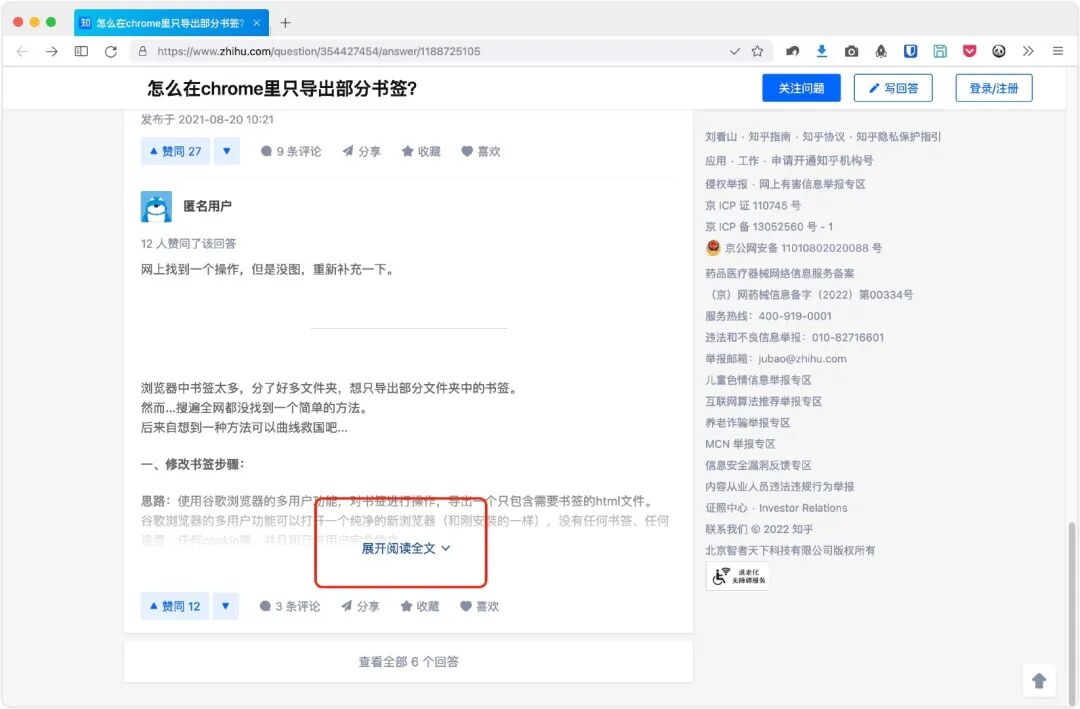Viewport: 1080px width, 709px height.
Task: Downvote the answer beside 赞同 12
Action: coord(226,606)
